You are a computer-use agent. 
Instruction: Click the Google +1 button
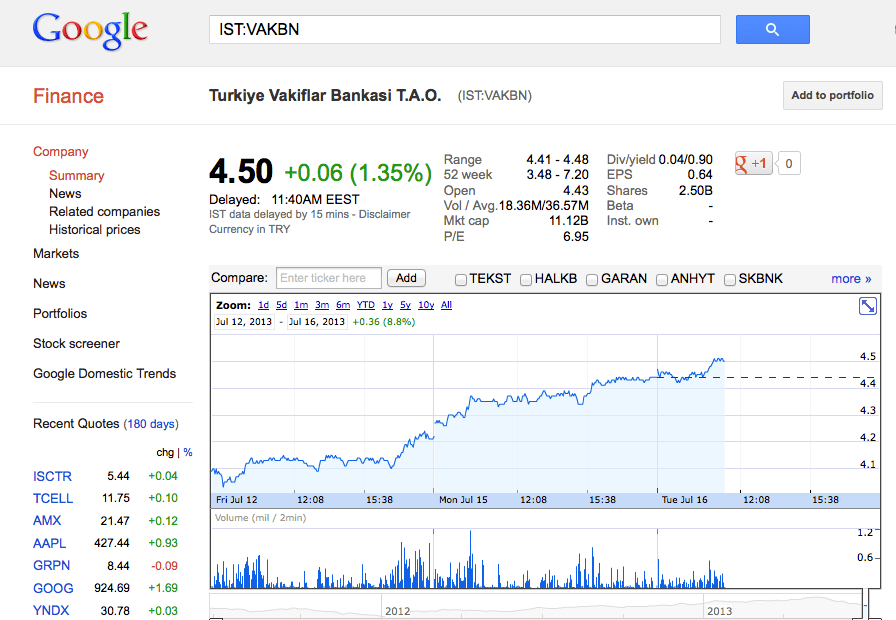click(753, 163)
